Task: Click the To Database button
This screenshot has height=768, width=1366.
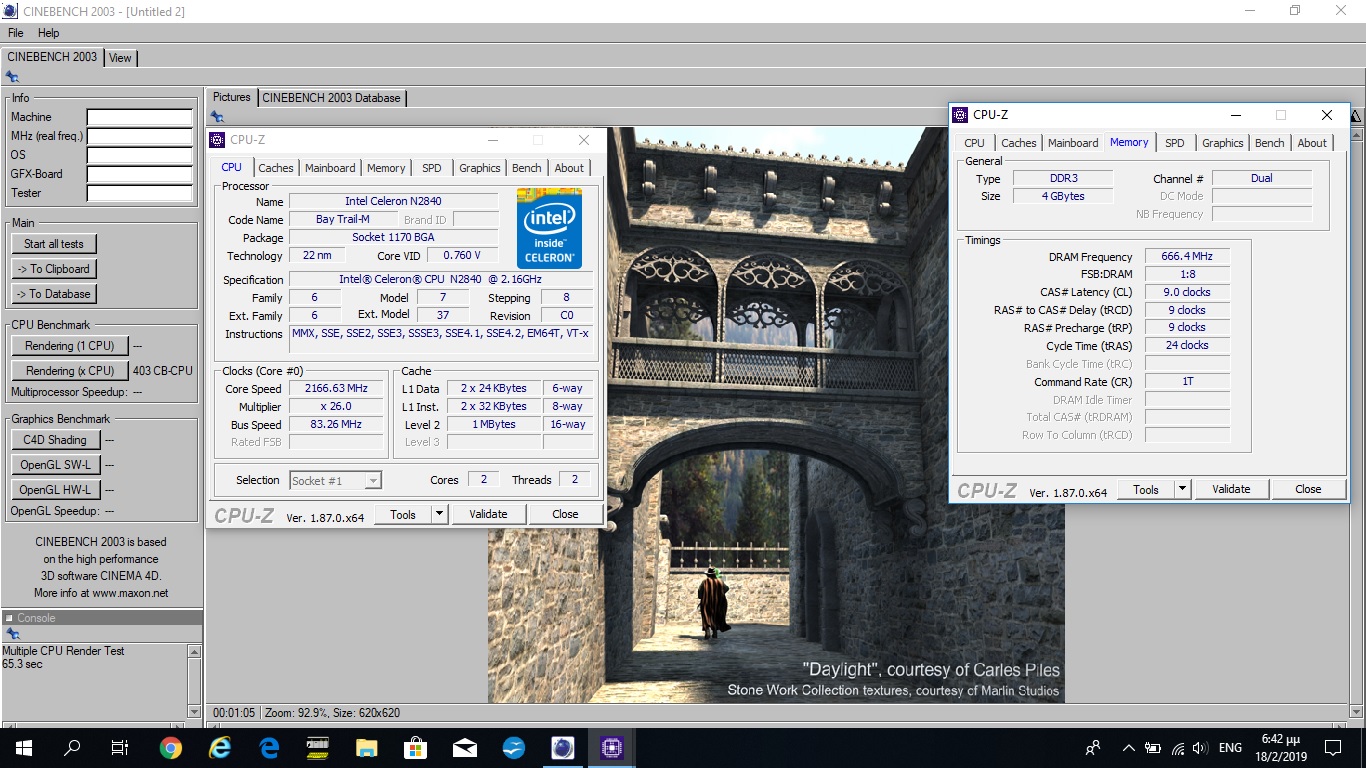Action: click(x=54, y=294)
